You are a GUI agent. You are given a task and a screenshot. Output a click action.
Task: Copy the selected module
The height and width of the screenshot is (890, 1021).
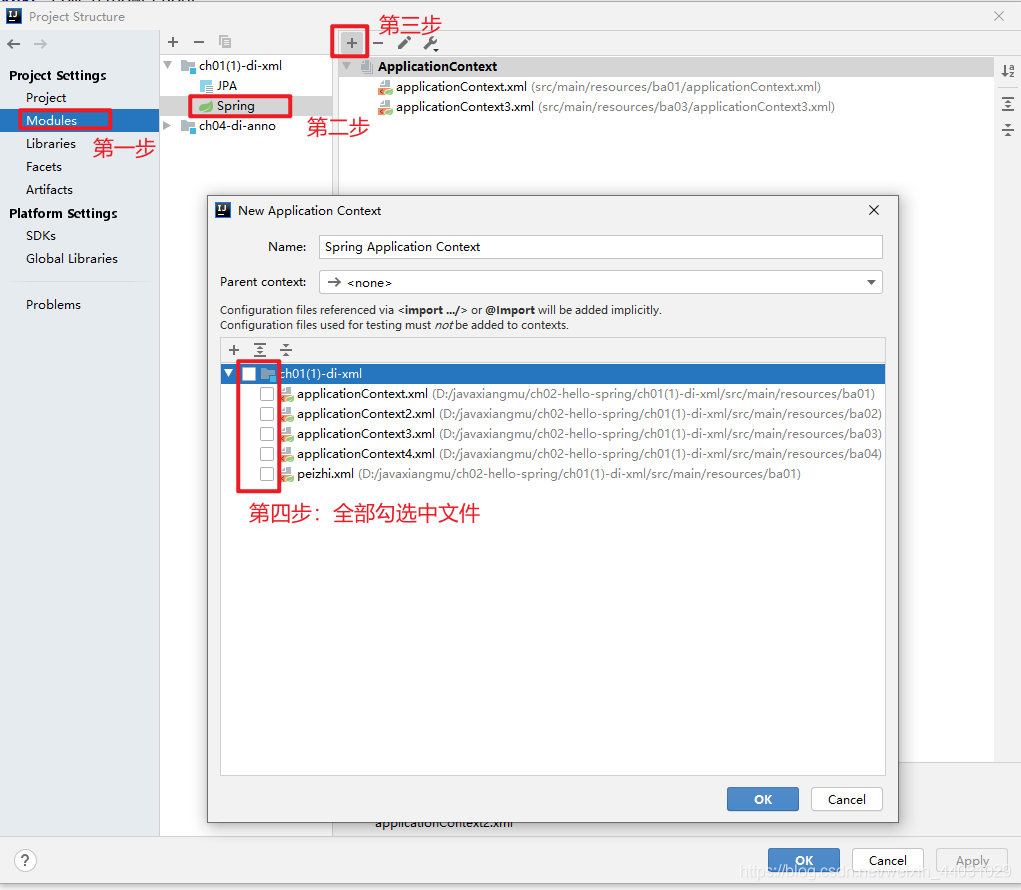pos(225,42)
